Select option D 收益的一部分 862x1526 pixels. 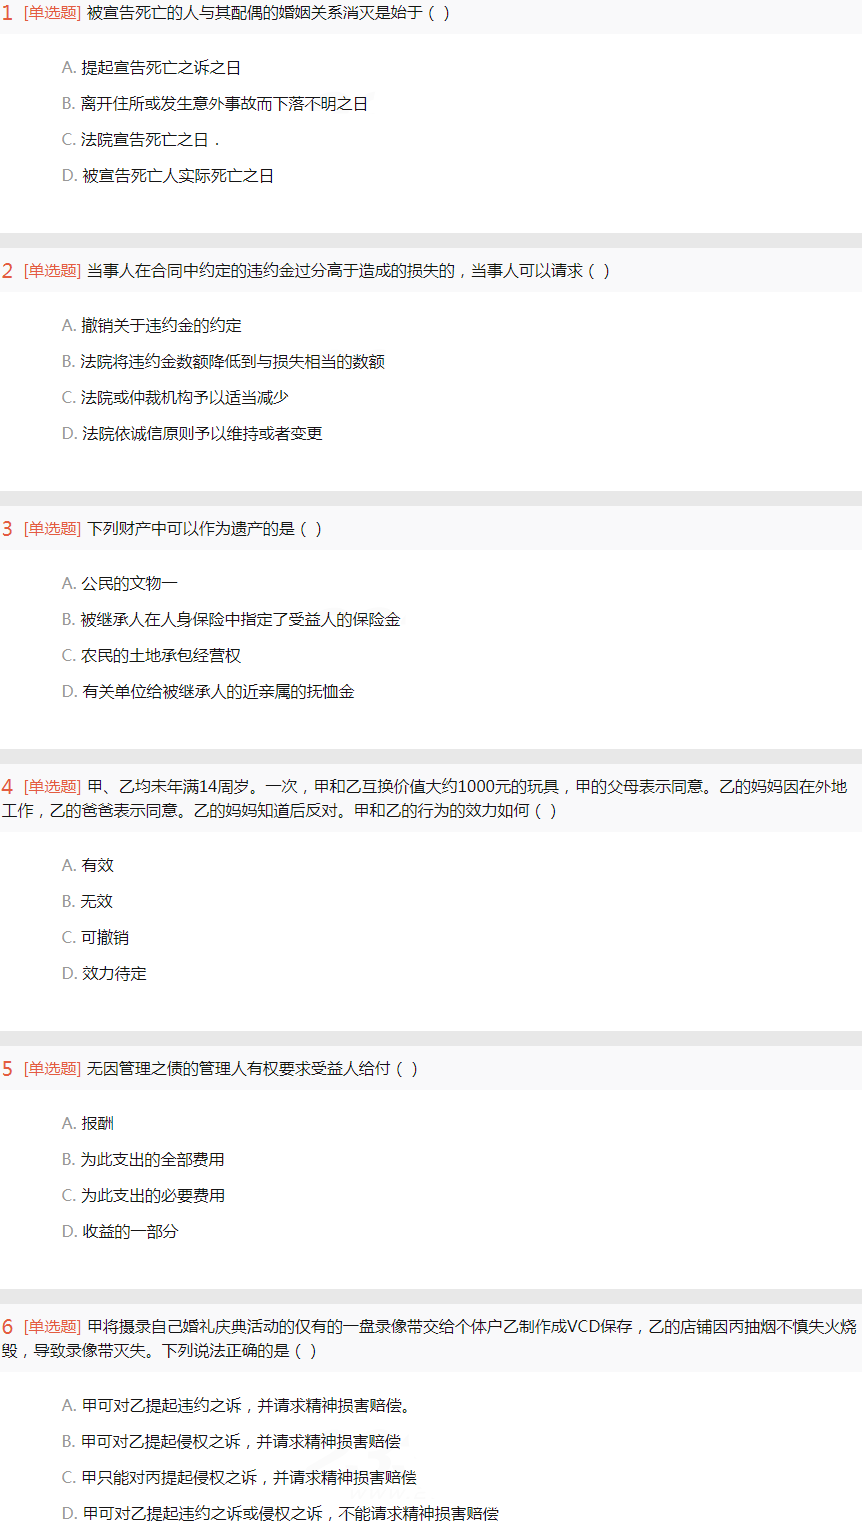120,1232
